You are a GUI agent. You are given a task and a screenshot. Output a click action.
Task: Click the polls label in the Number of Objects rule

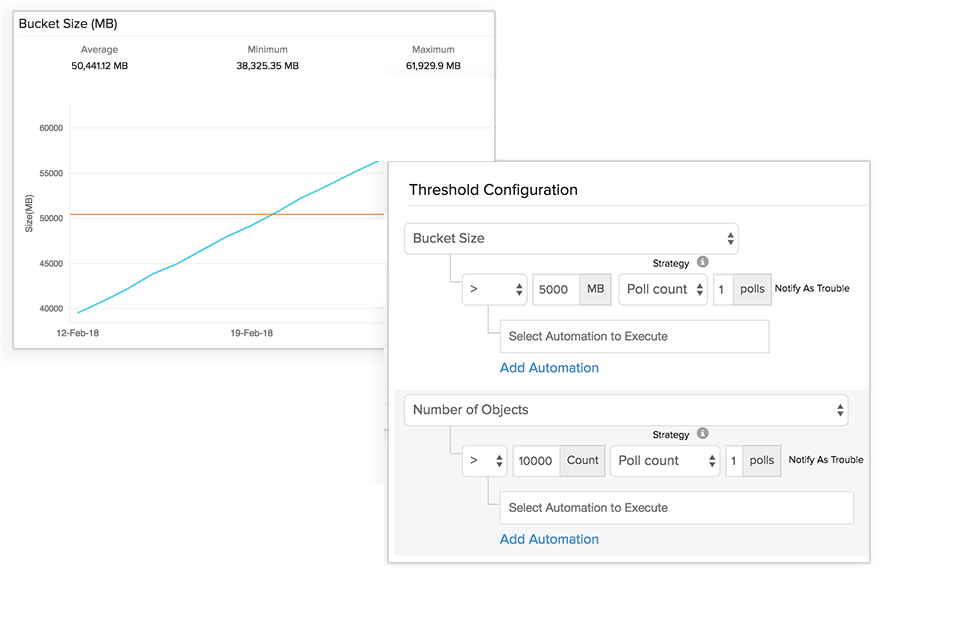763,460
